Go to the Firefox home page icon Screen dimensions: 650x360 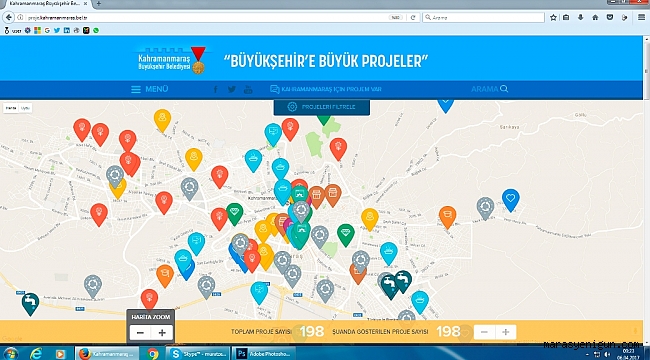point(595,17)
